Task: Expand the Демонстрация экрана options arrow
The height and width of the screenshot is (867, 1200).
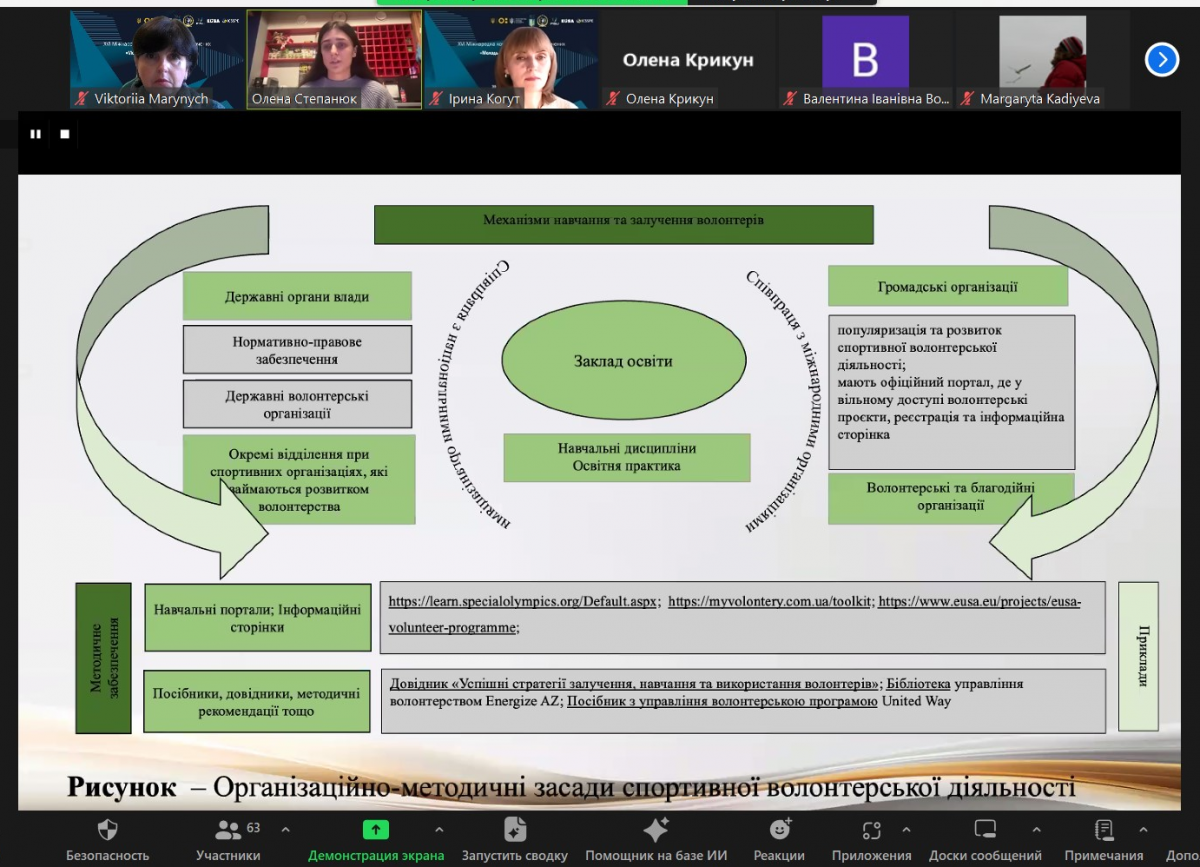Action: [438, 830]
